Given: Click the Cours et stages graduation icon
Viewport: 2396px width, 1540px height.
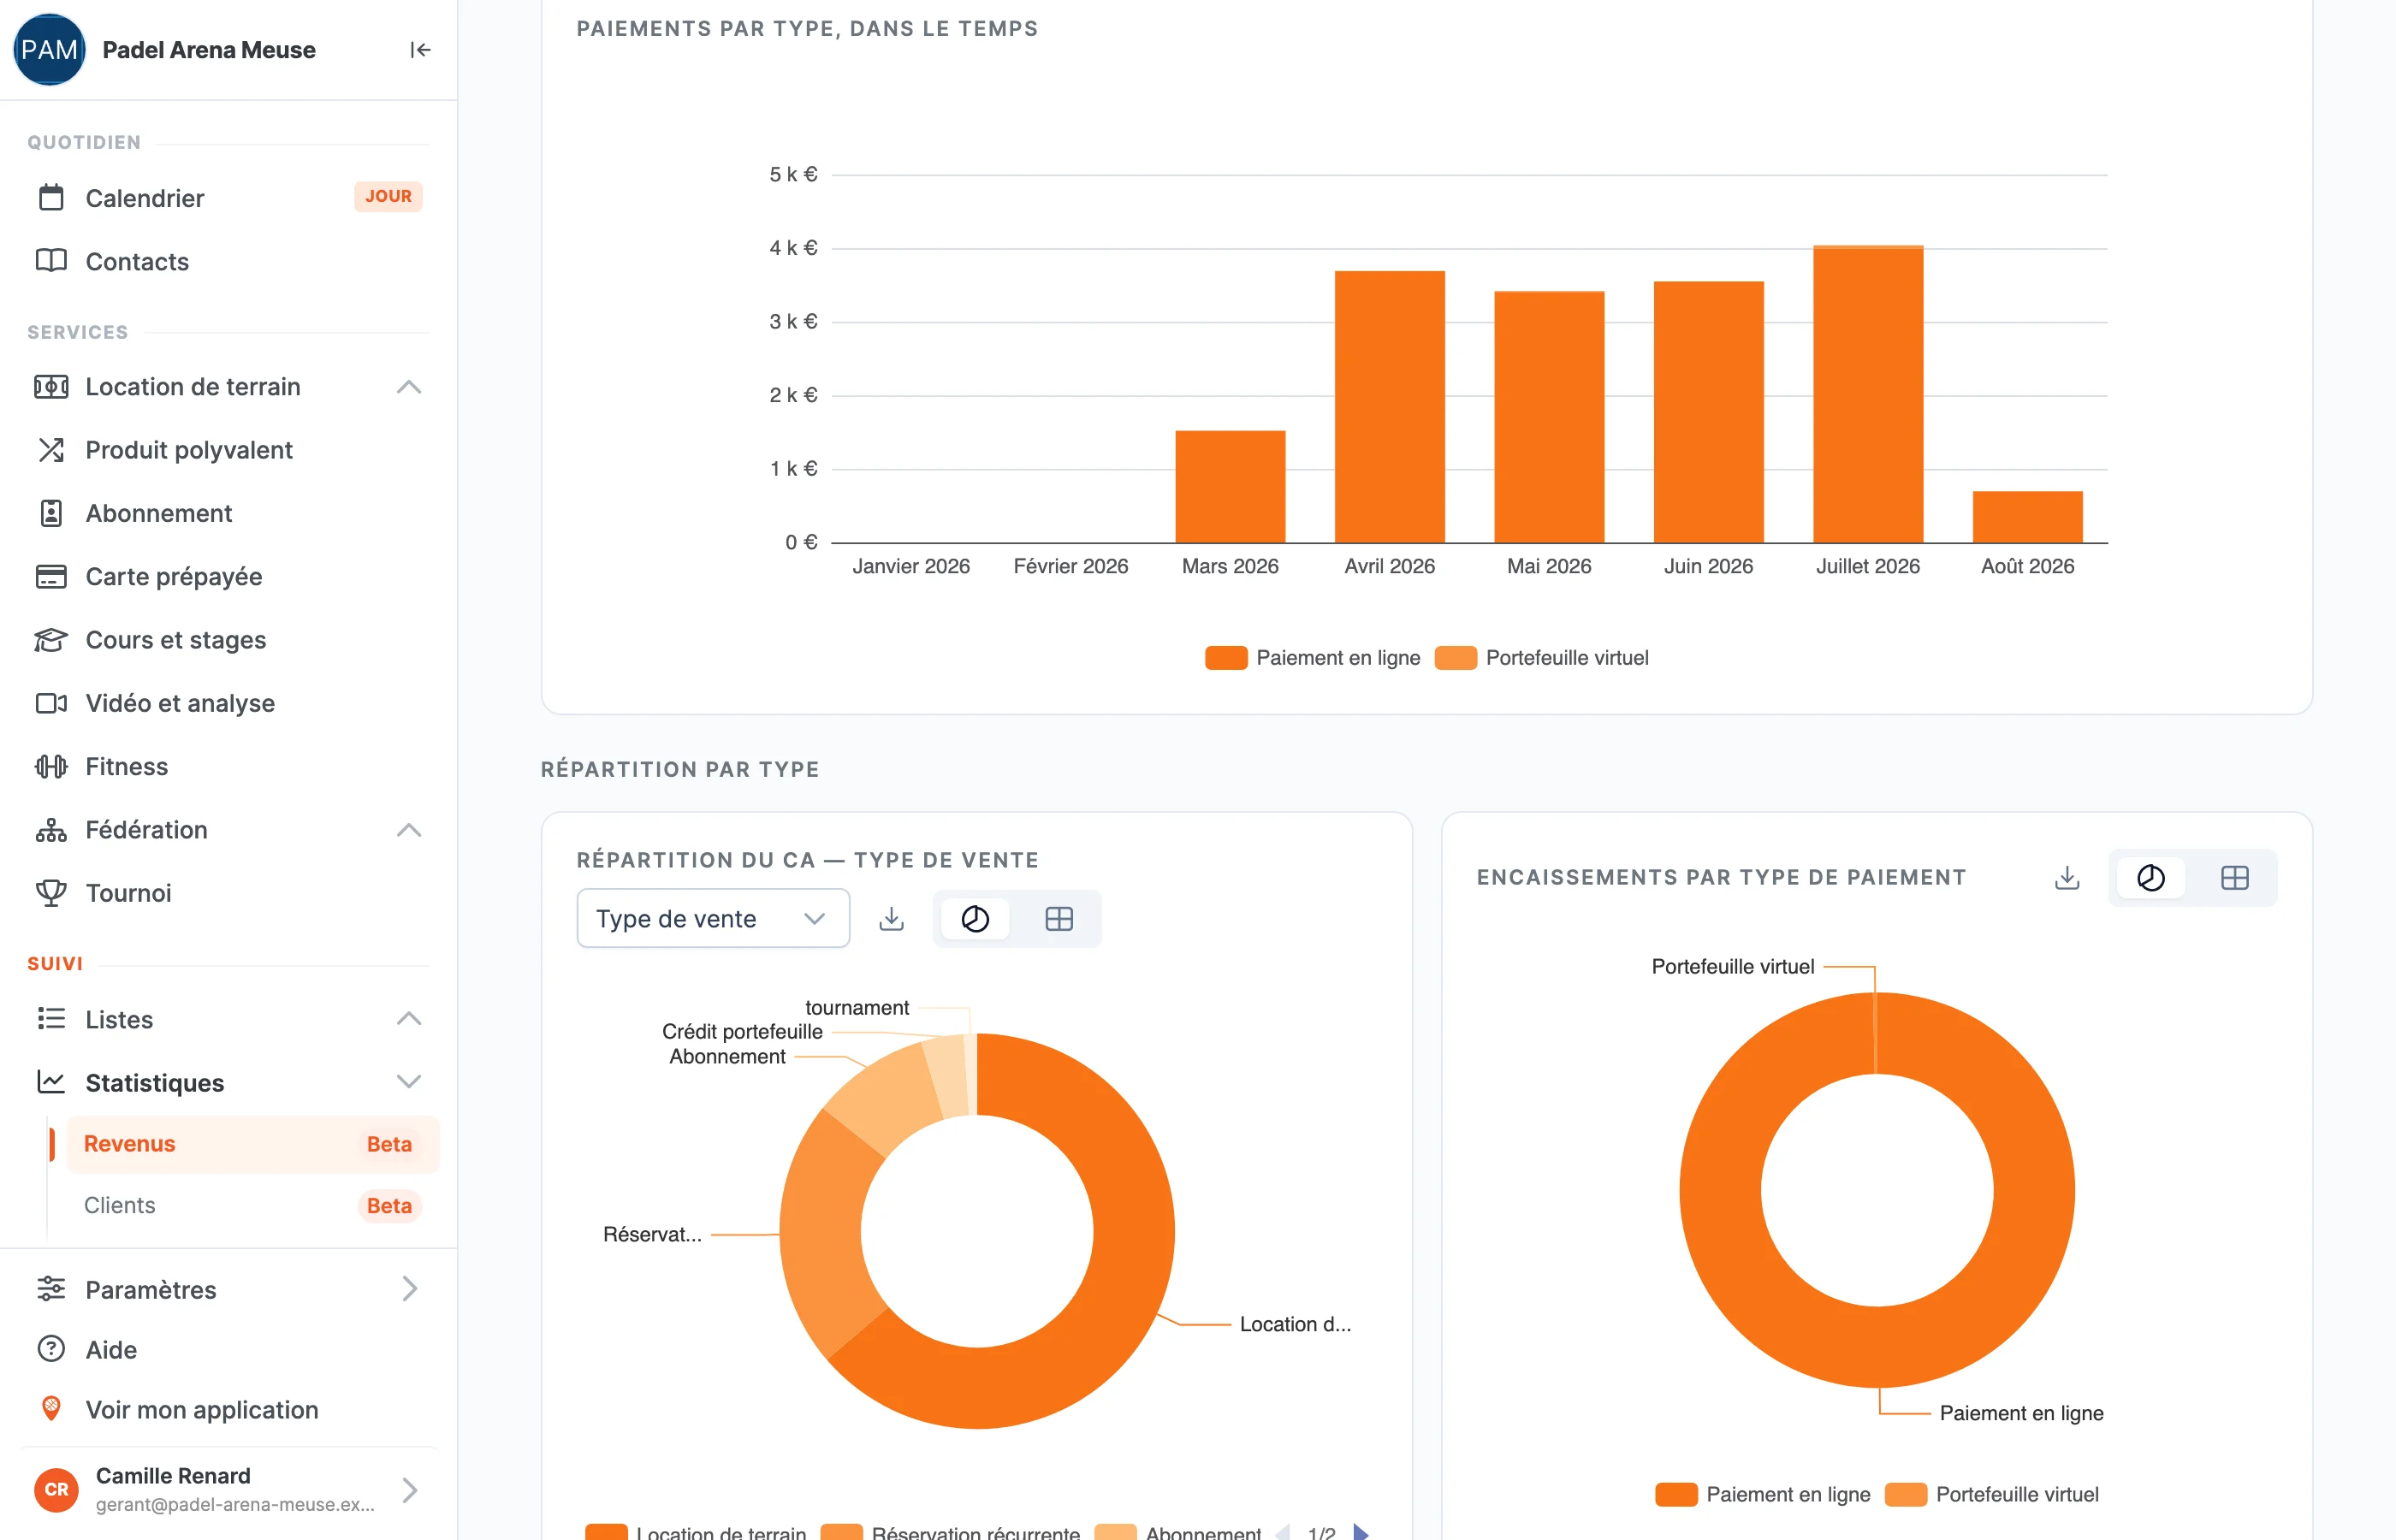Looking at the screenshot, I should (x=51, y=640).
